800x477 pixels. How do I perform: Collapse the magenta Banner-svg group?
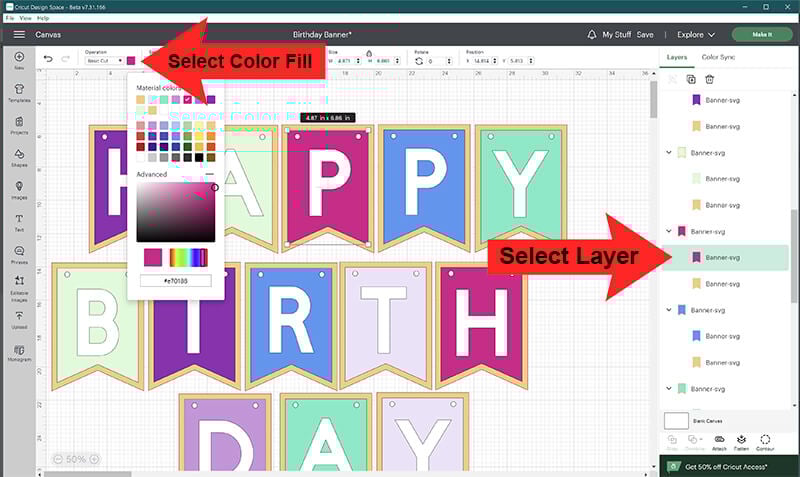(669, 231)
